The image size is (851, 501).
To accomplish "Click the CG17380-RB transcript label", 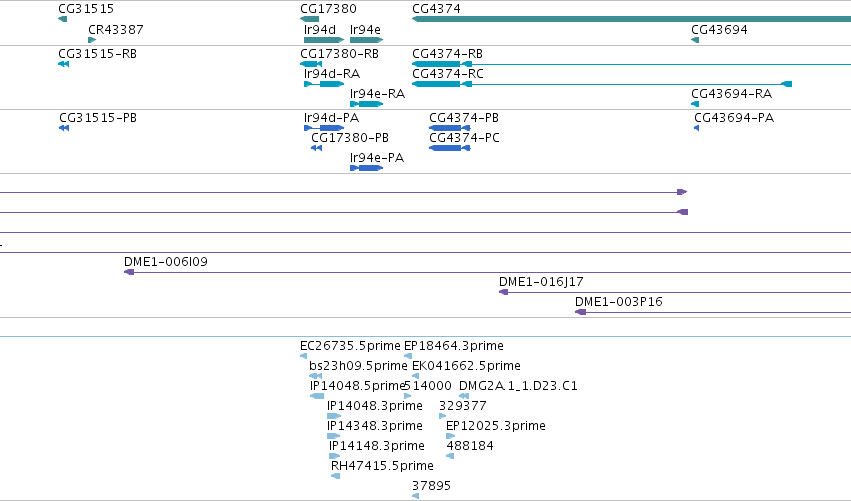I will point(340,54).
